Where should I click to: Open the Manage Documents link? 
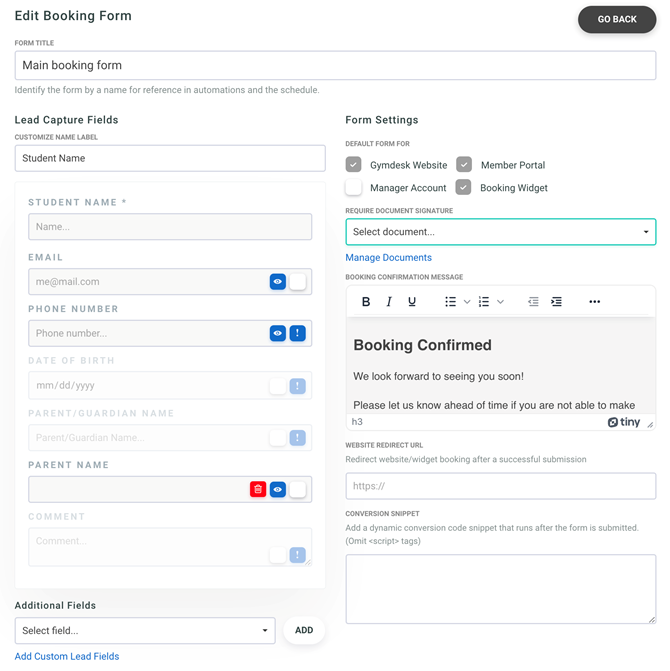[x=388, y=258]
